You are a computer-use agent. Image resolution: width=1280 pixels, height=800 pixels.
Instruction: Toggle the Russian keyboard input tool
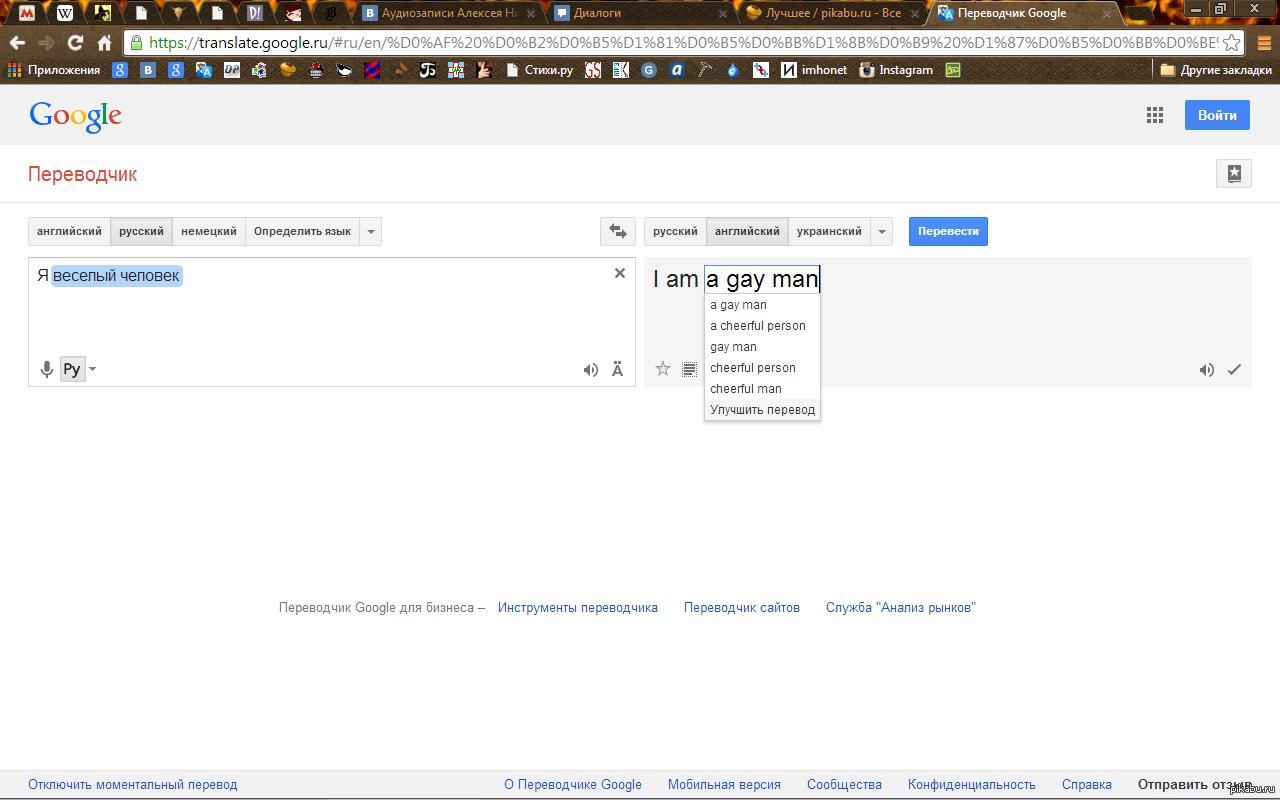click(x=72, y=369)
